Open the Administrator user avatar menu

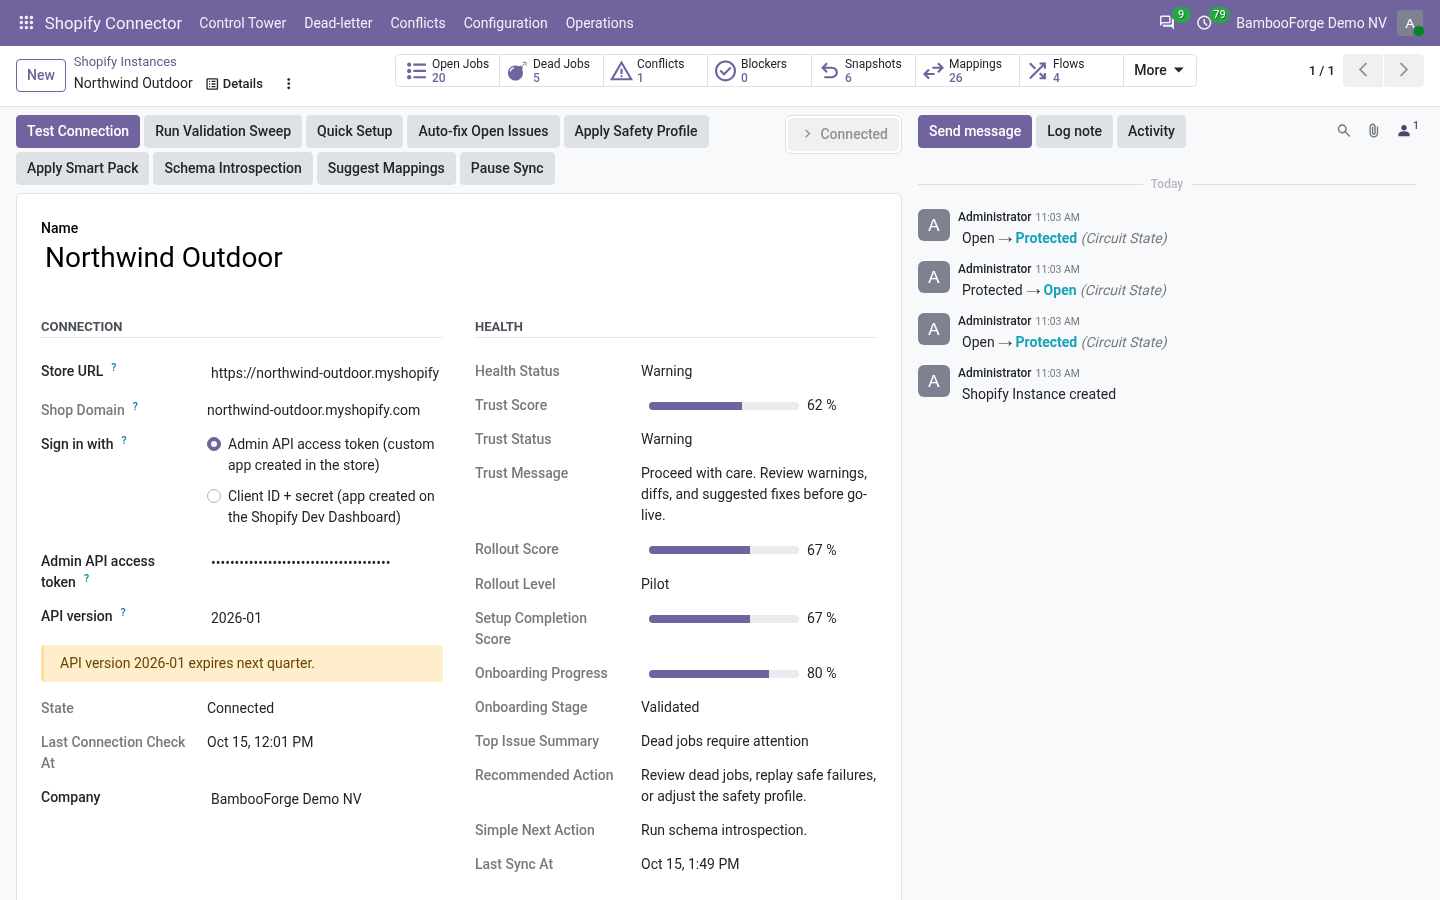pos(1410,23)
